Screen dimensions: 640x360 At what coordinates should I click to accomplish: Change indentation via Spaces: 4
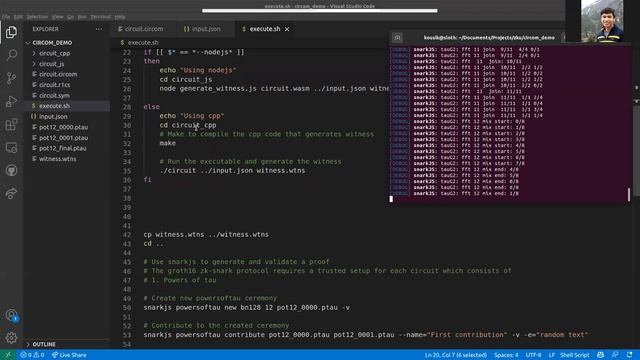click(x=506, y=355)
